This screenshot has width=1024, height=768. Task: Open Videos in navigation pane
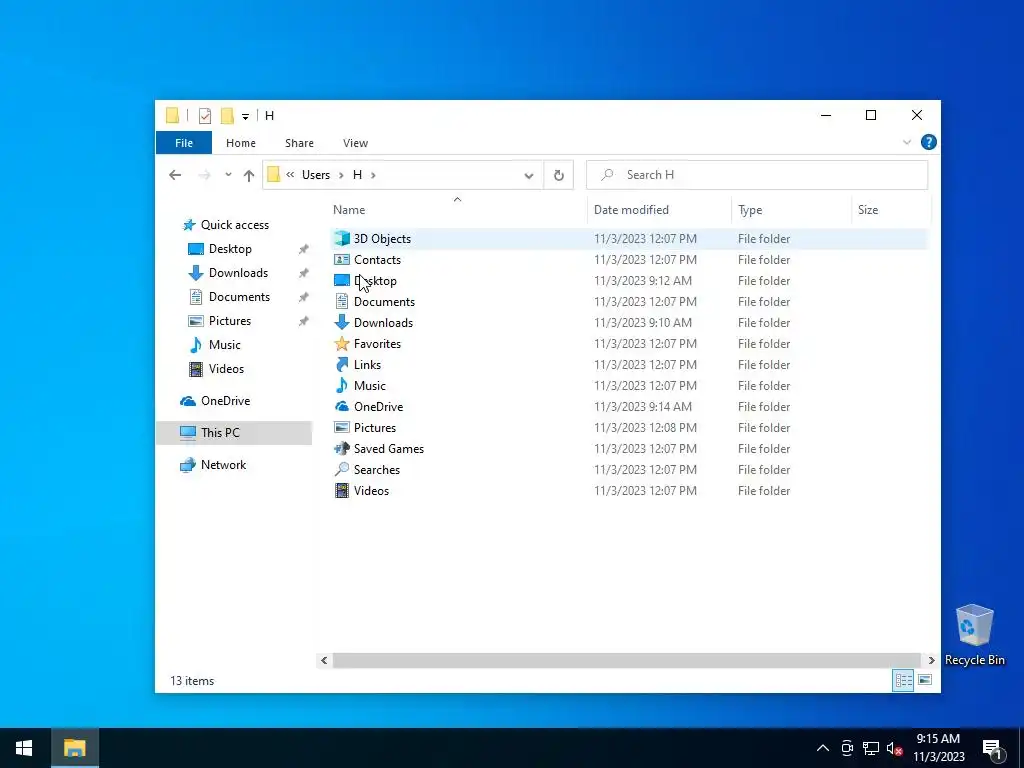point(226,369)
